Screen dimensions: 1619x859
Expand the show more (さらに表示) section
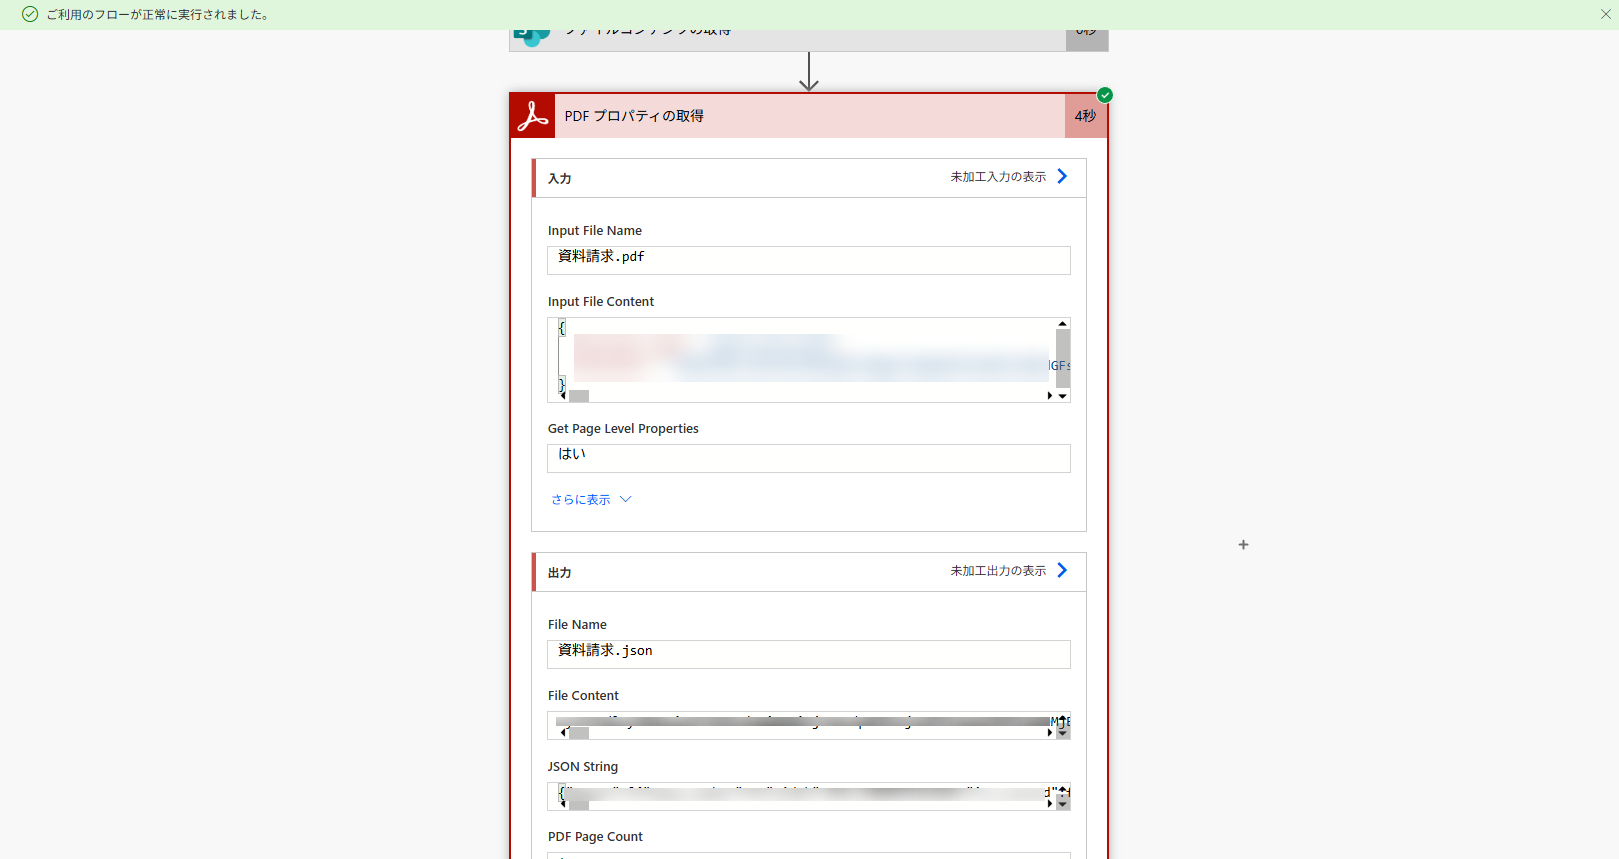(591, 499)
